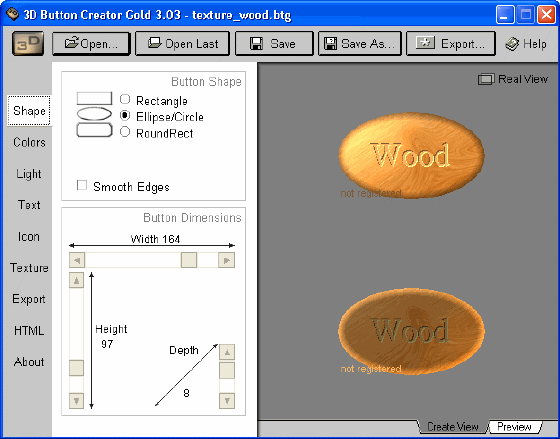The width and height of the screenshot is (560, 439).
Task: Open the Export... dialog
Action: [x=451, y=44]
